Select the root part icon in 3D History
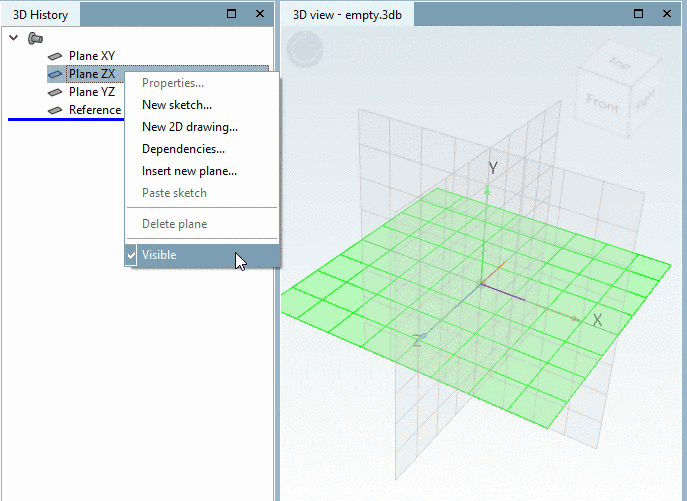Screen dimensions: 687x501 point(35,39)
